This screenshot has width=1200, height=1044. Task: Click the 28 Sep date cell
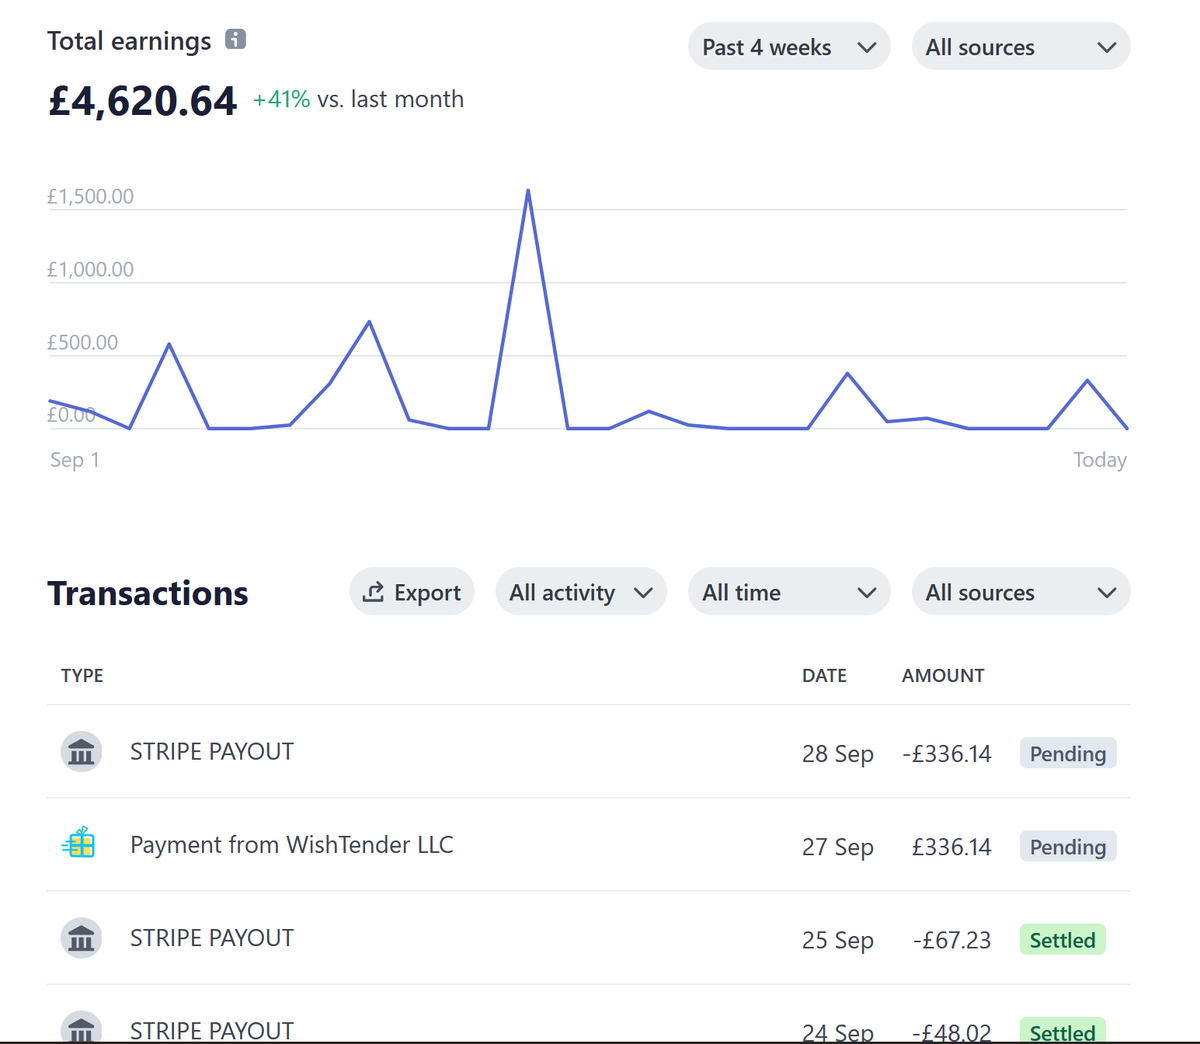(x=838, y=753)
